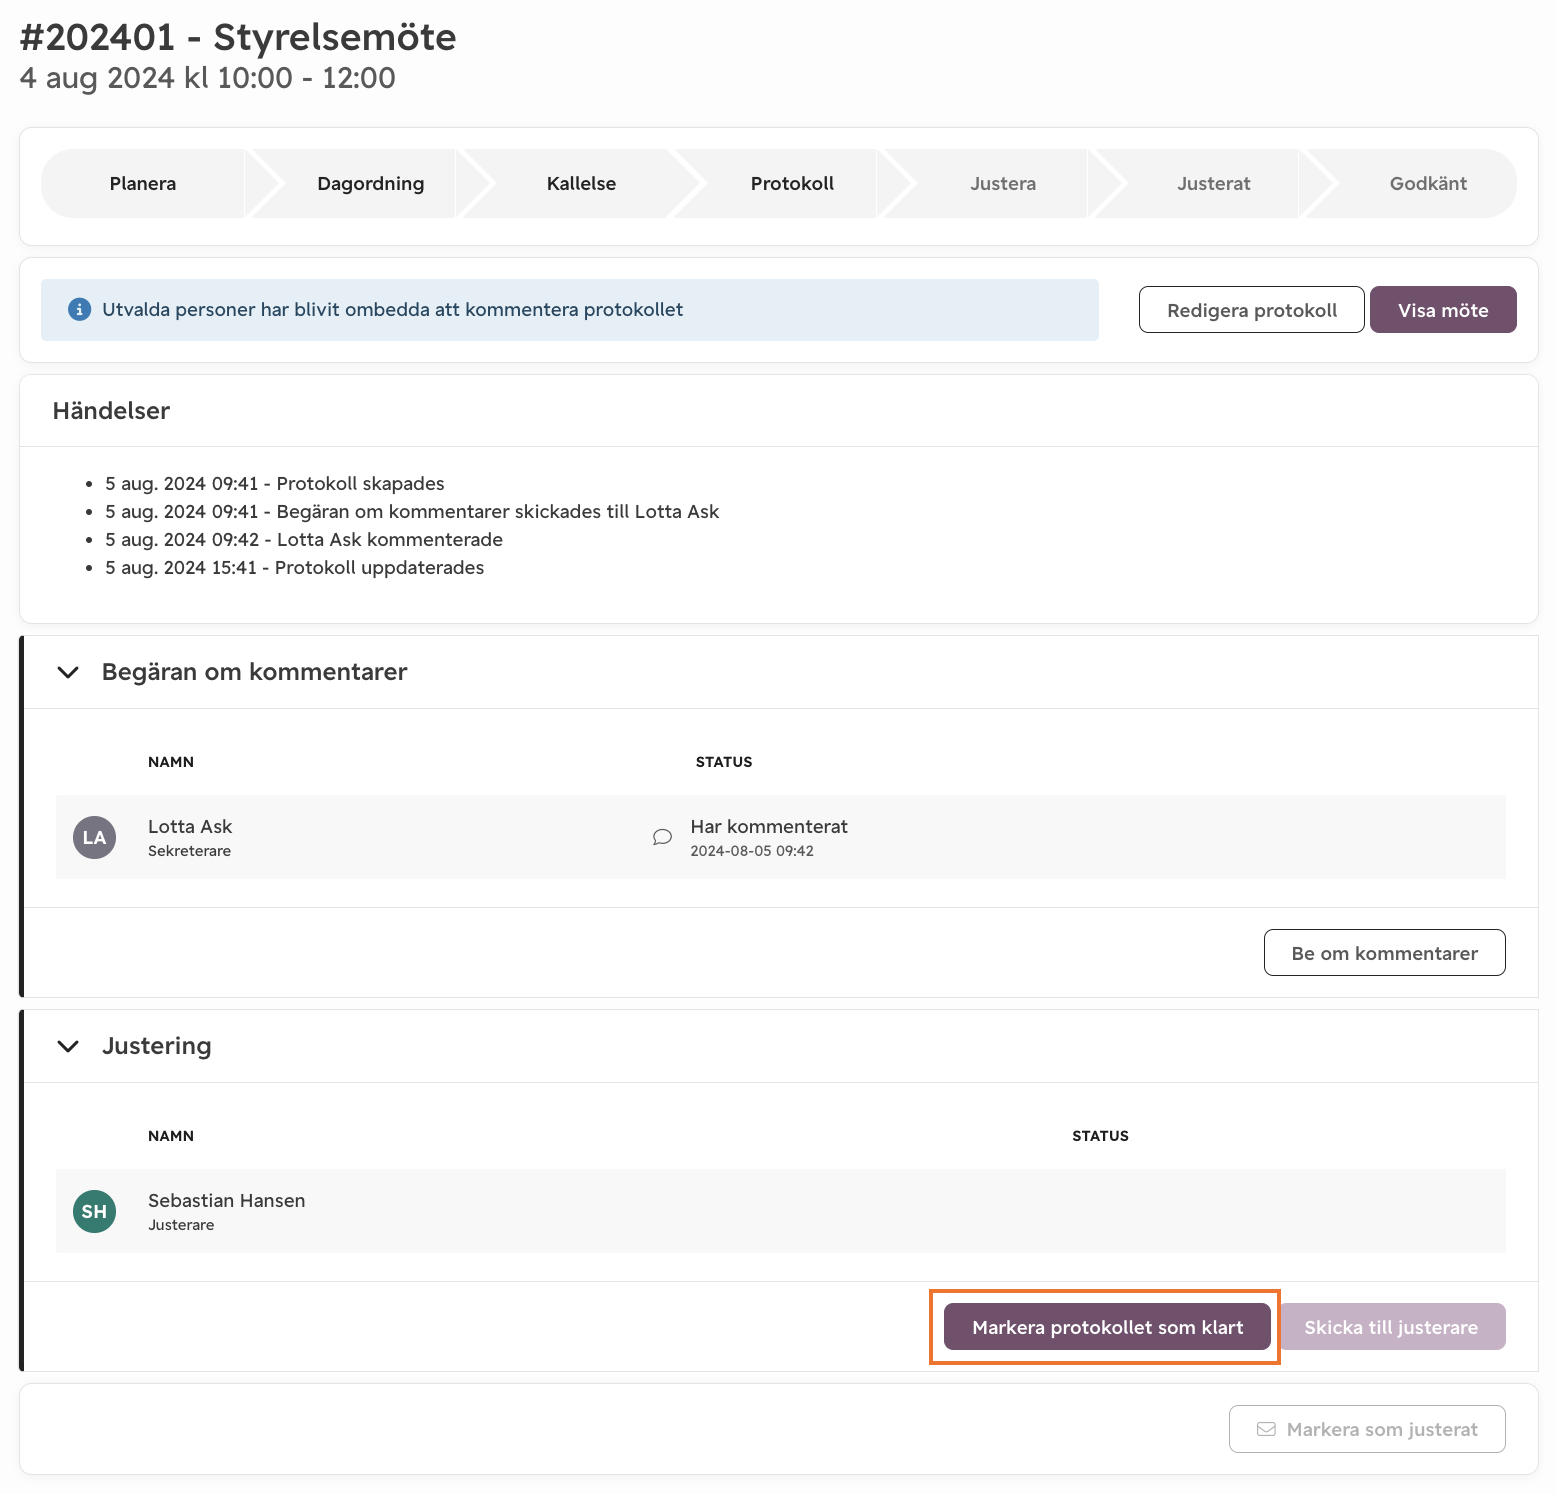
Task: Click the Sekreterare role label
Action: pos(189,851)
